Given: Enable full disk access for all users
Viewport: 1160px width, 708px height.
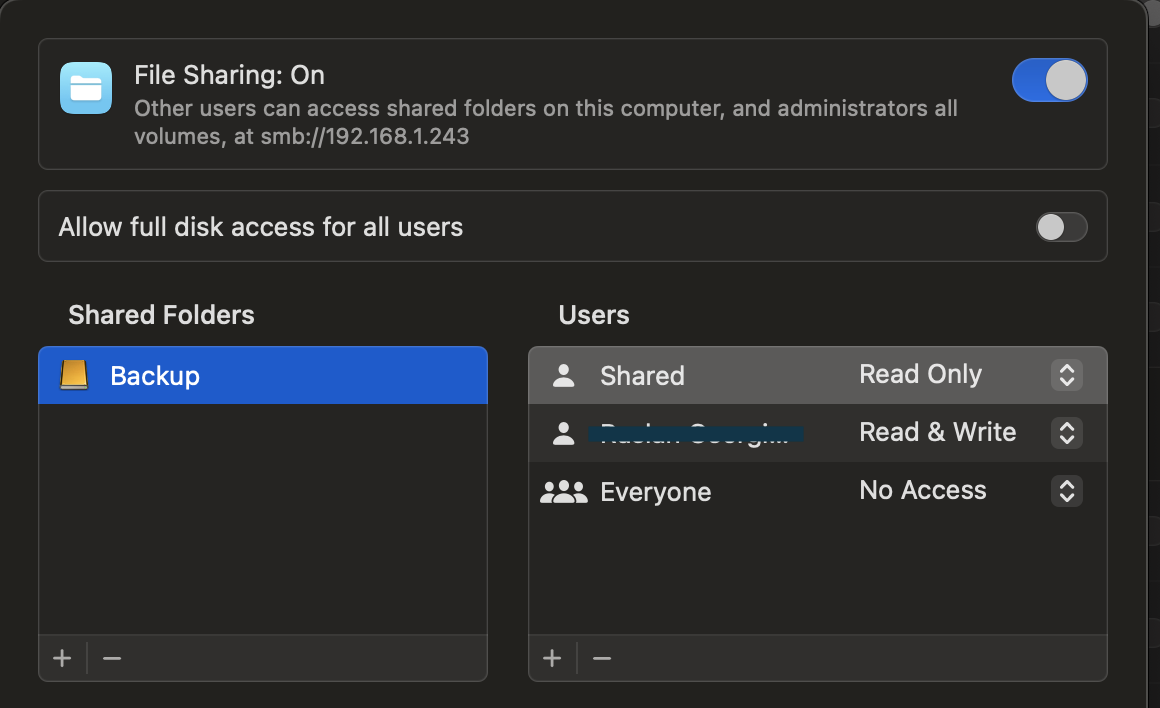Looking at the screenshot, I should point(1061,227).
